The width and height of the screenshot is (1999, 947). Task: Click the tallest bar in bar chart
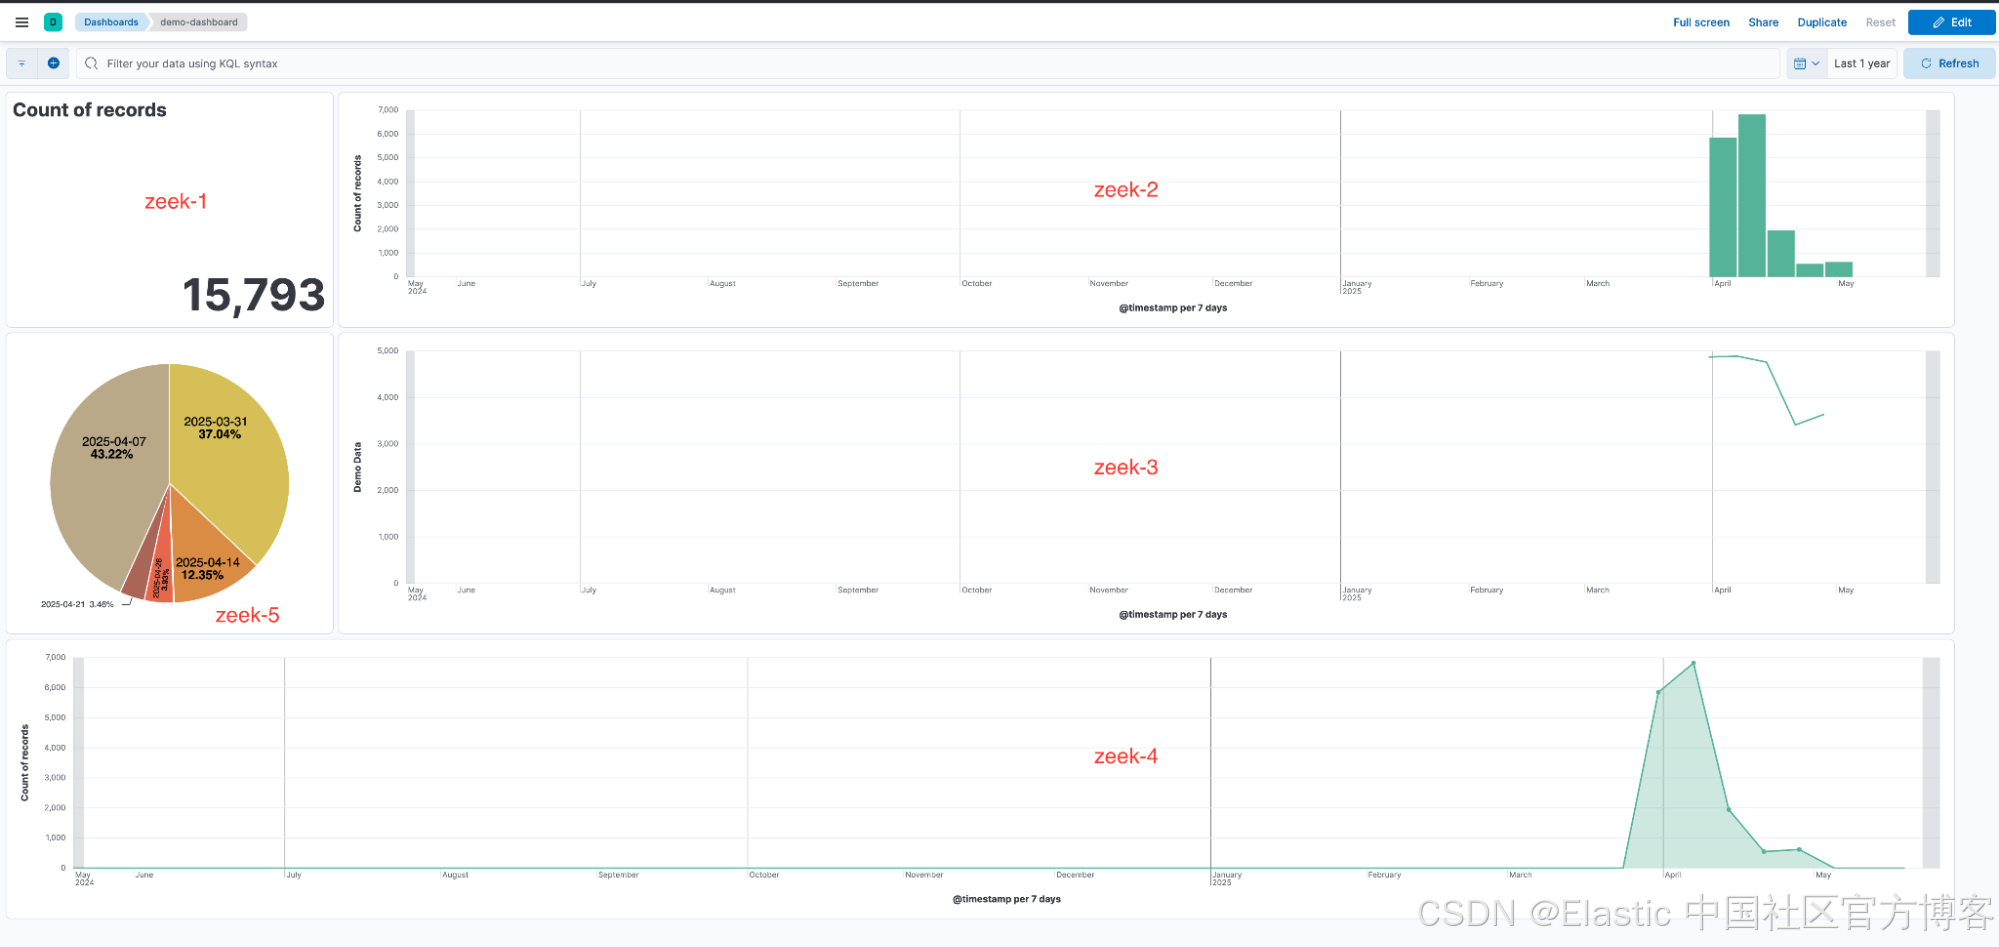point(1751,195)
